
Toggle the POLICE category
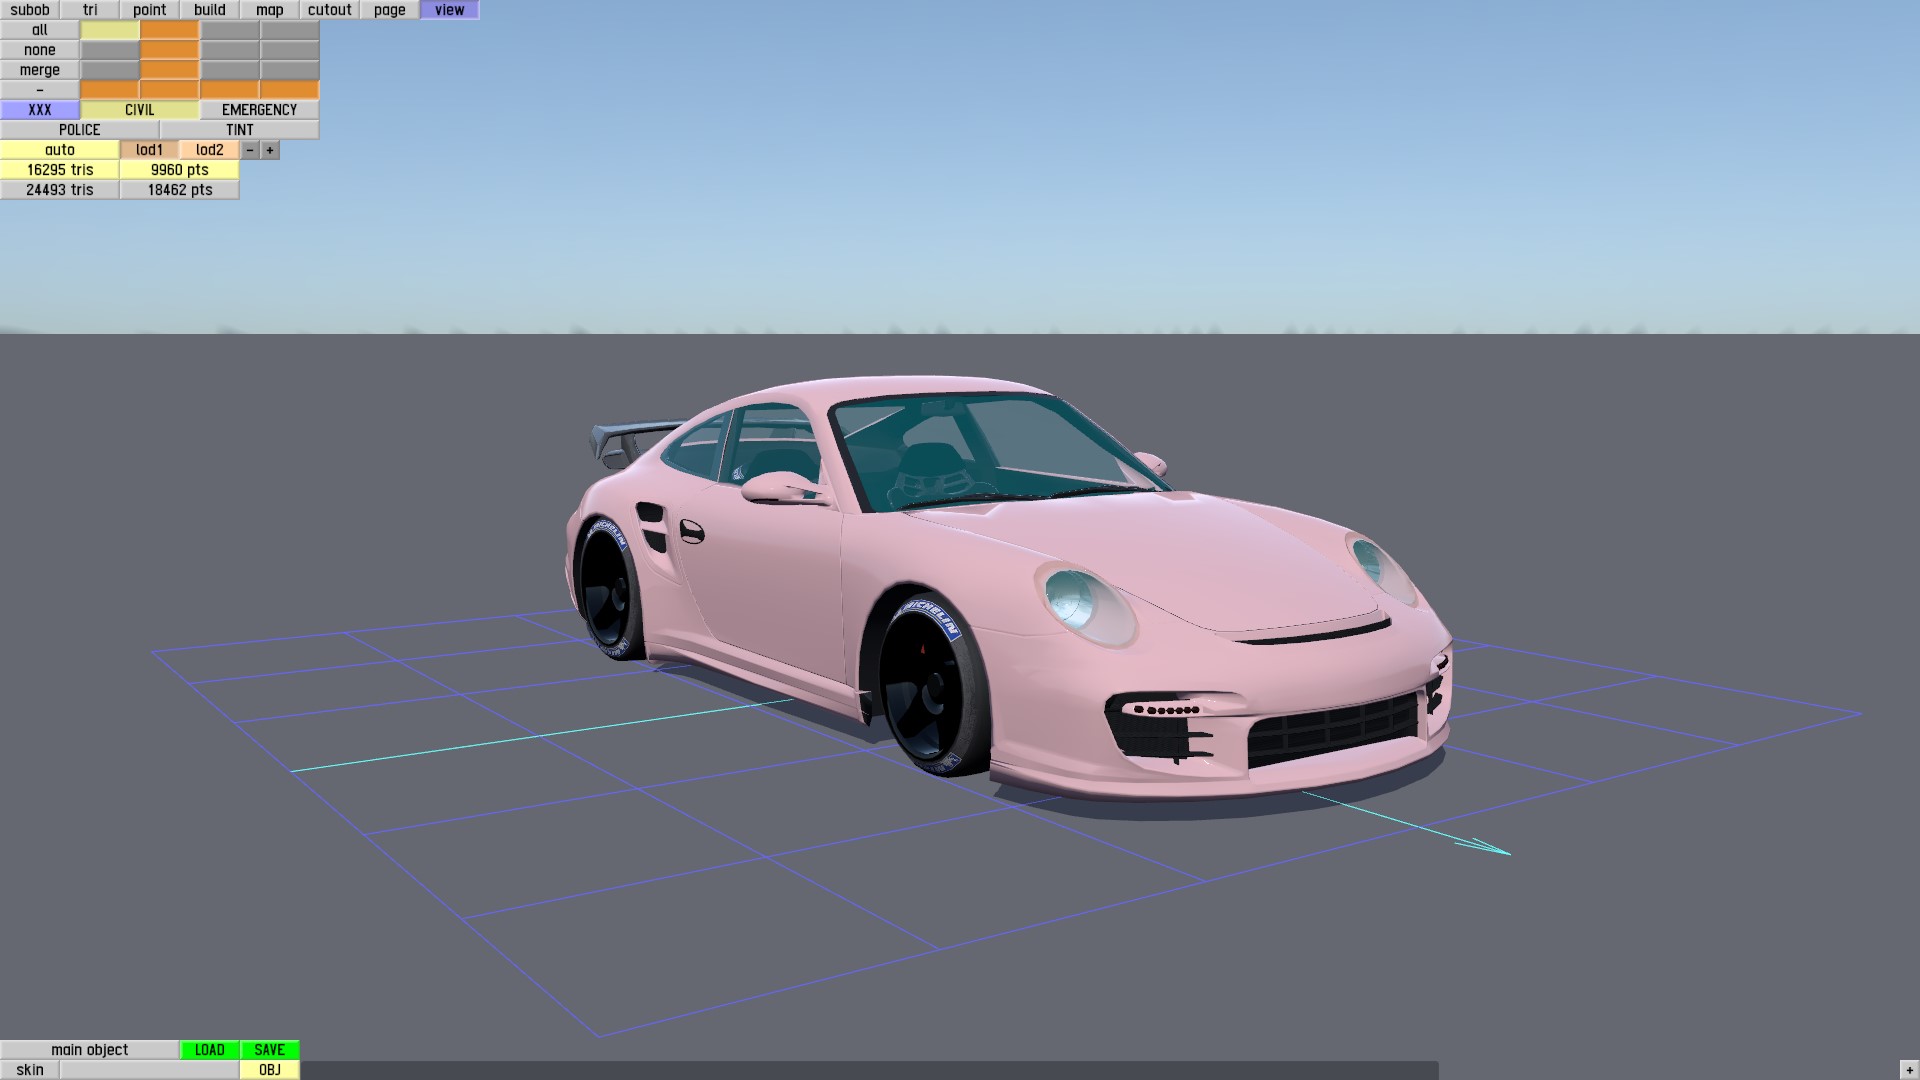[x=79, y=130]
